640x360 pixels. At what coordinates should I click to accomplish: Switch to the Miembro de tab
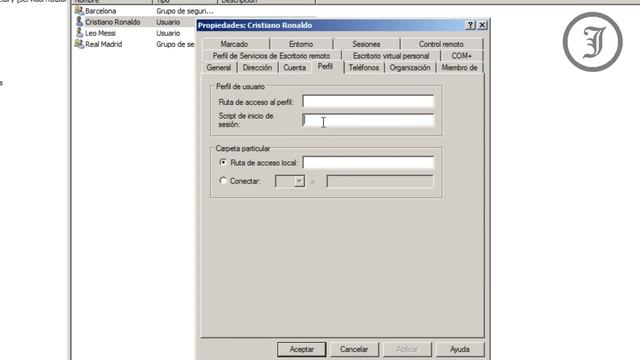coord(460,67)
